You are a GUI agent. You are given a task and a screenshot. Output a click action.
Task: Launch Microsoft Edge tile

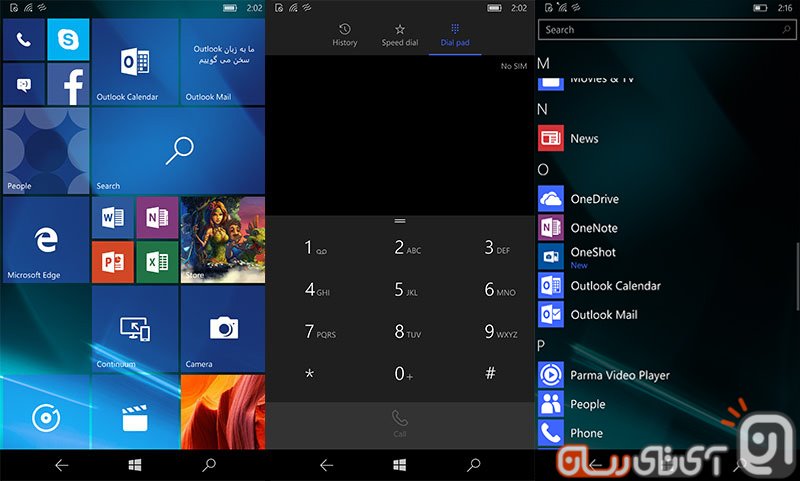tap(45, 239)
